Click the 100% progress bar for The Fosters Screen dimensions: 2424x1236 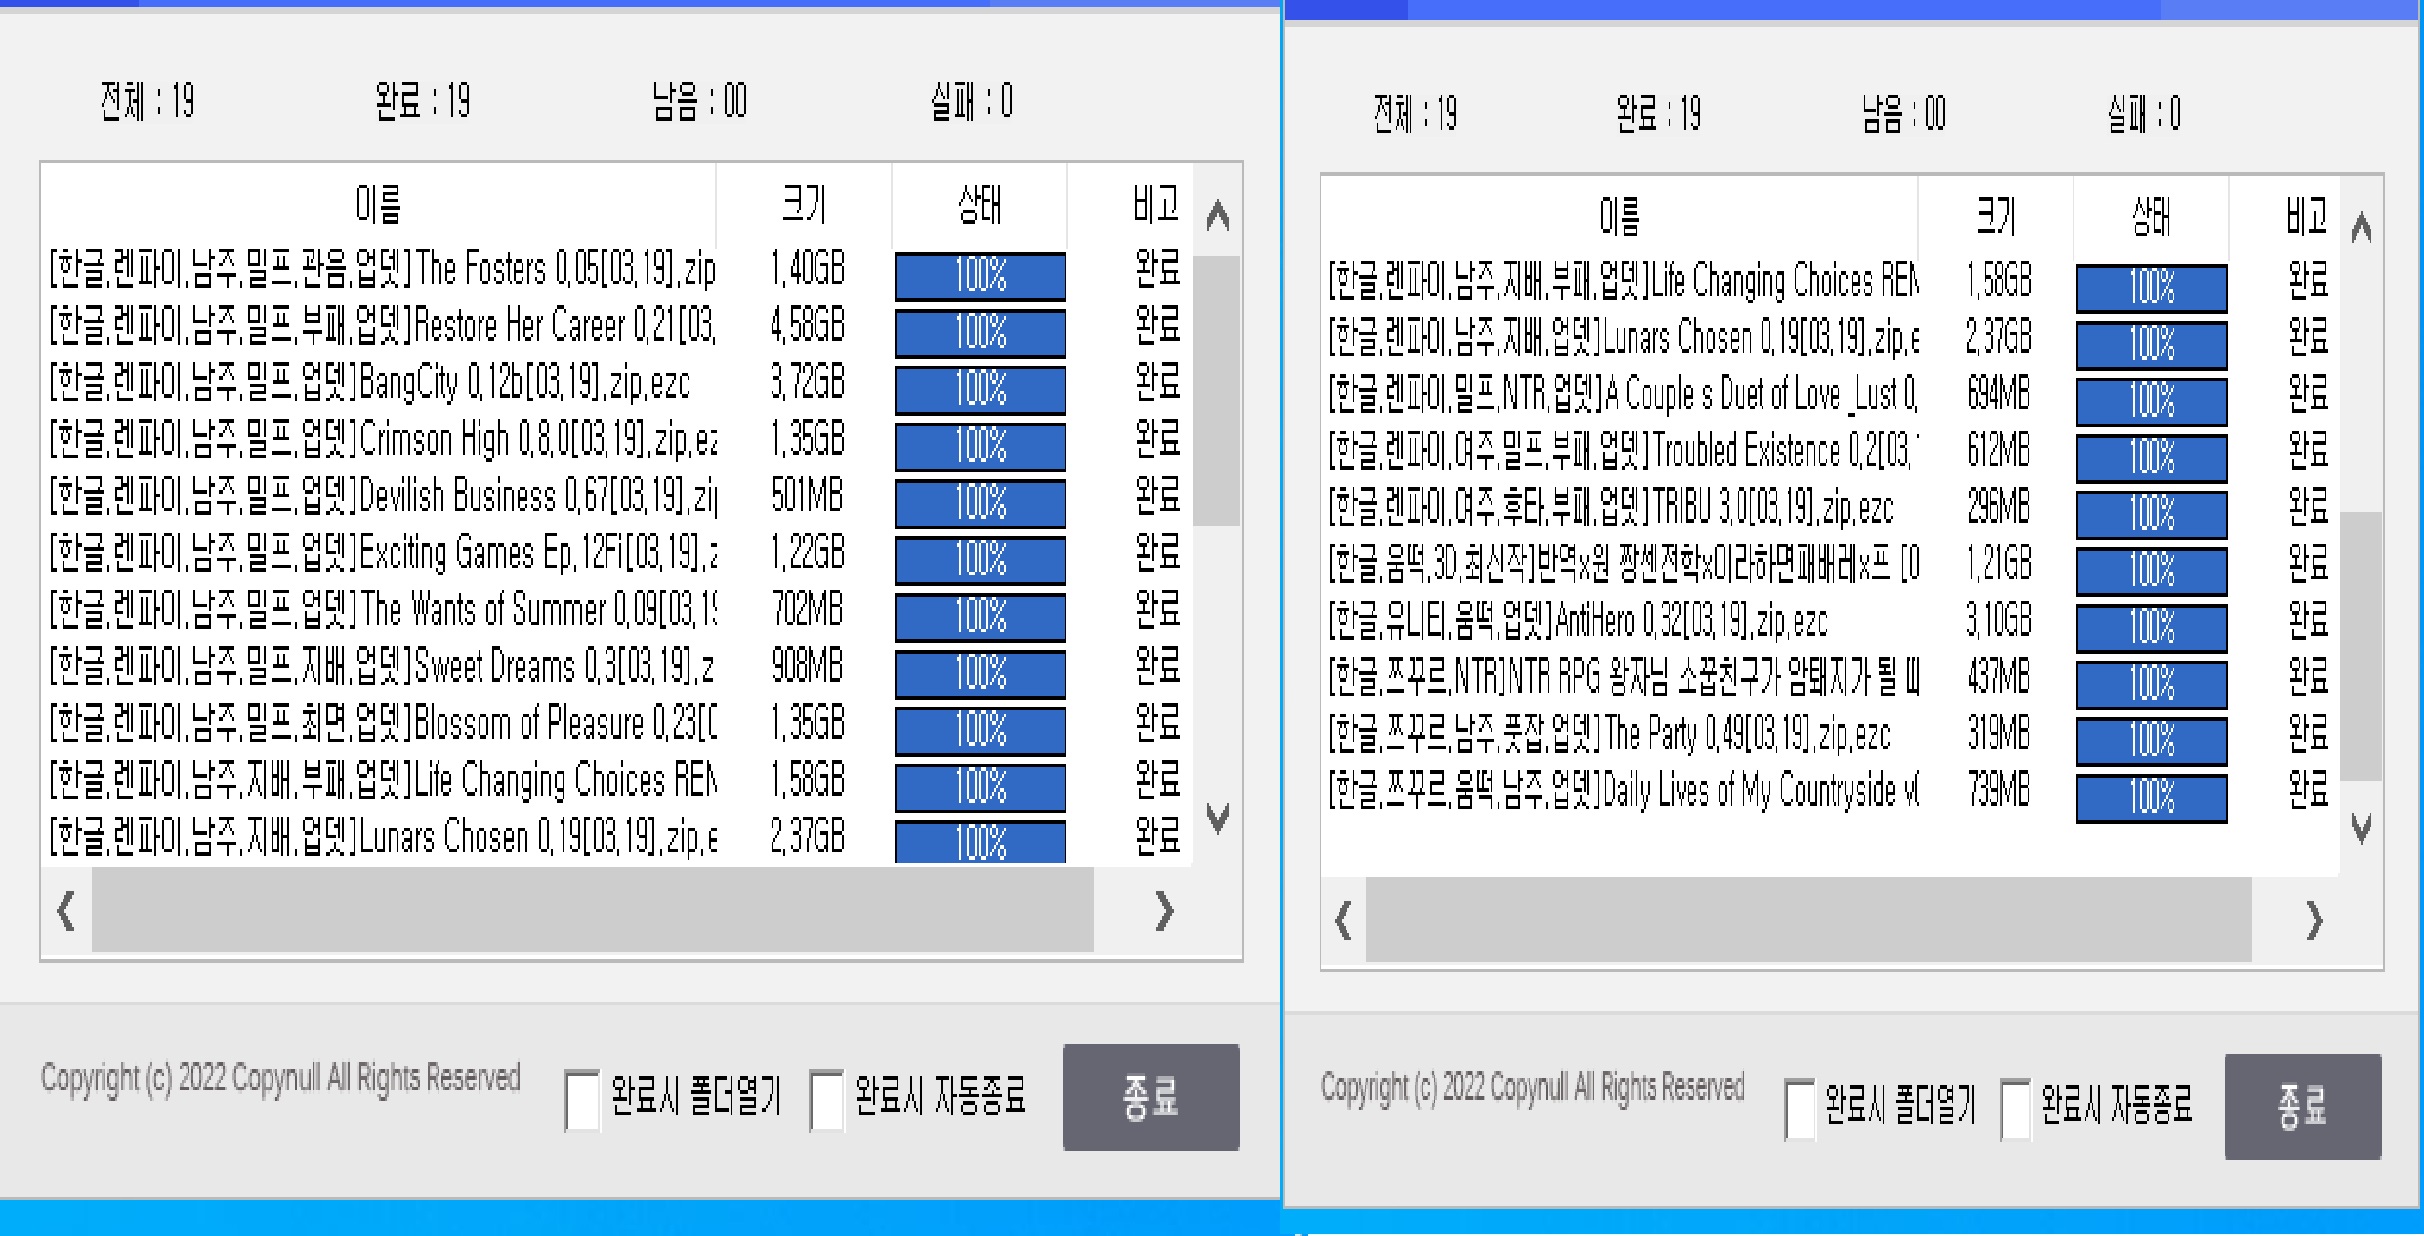(x=980, y=278)
